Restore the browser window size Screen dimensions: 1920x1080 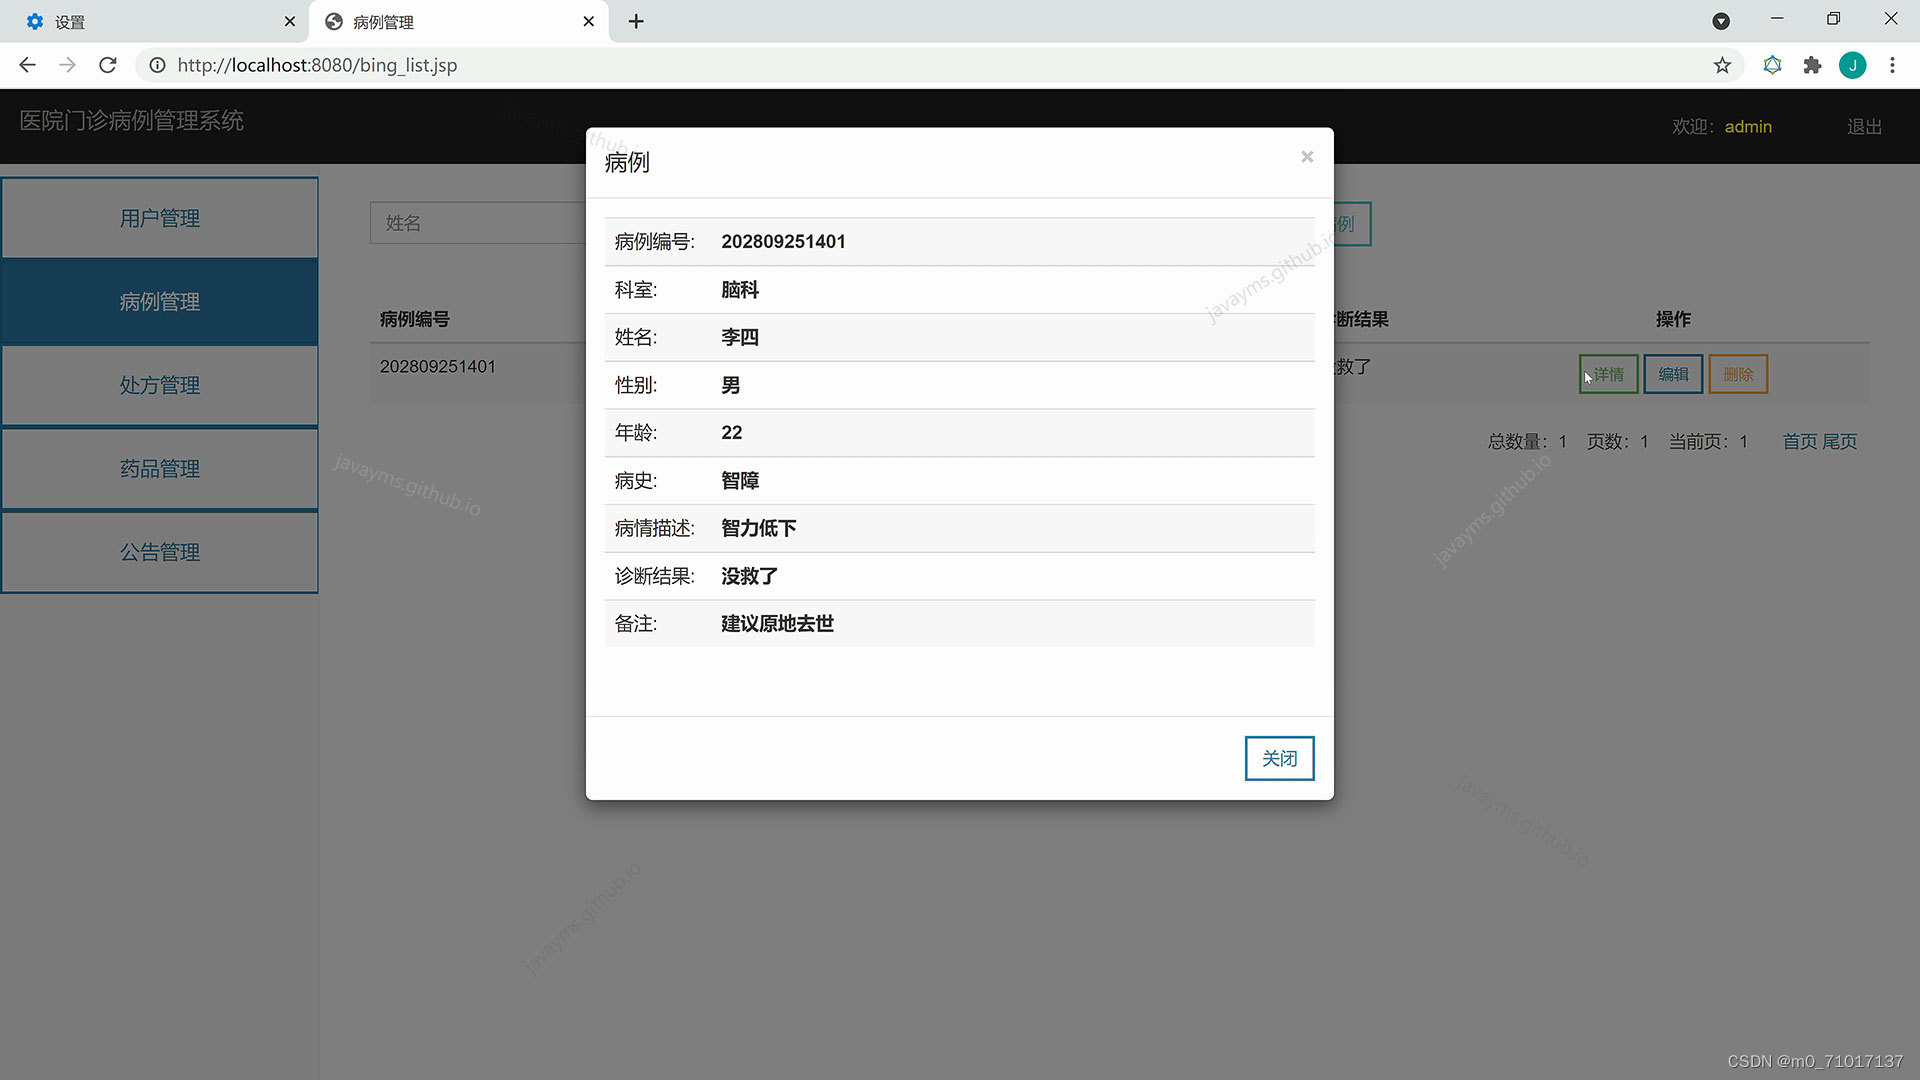pyautogui.click(x=1833, y=19)
